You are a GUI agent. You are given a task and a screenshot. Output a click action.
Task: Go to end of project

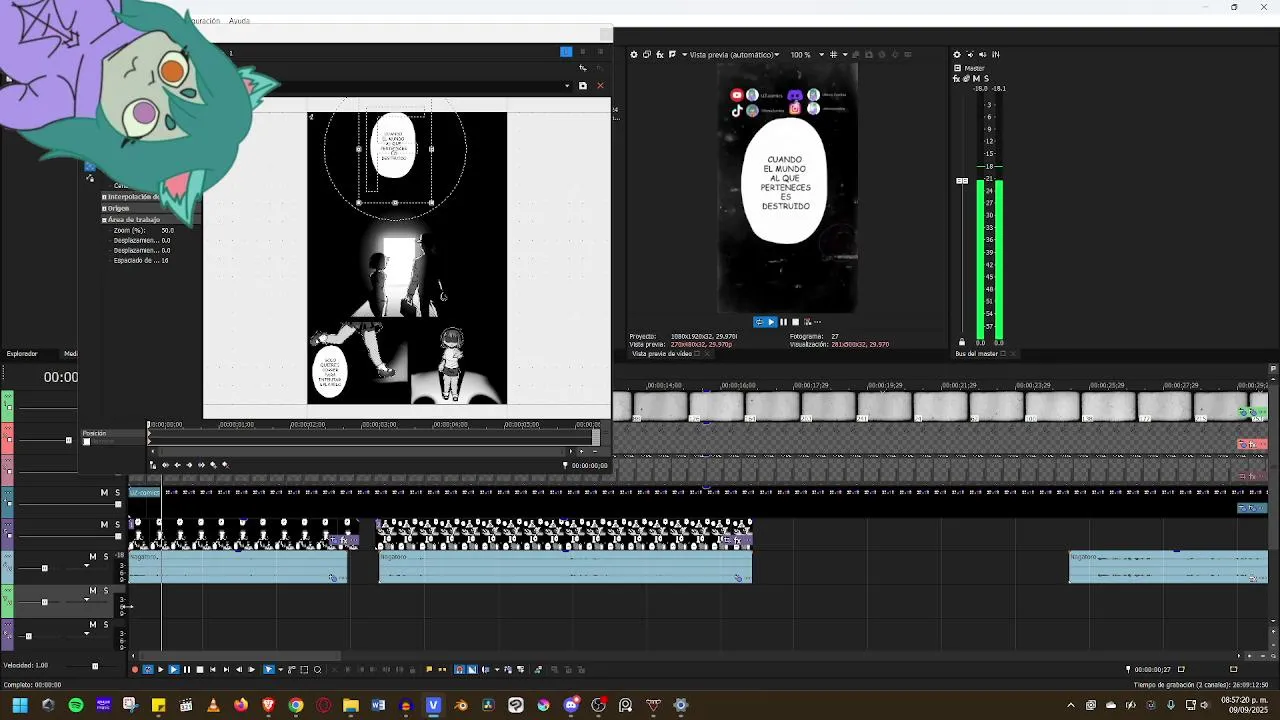pos(226,670)
